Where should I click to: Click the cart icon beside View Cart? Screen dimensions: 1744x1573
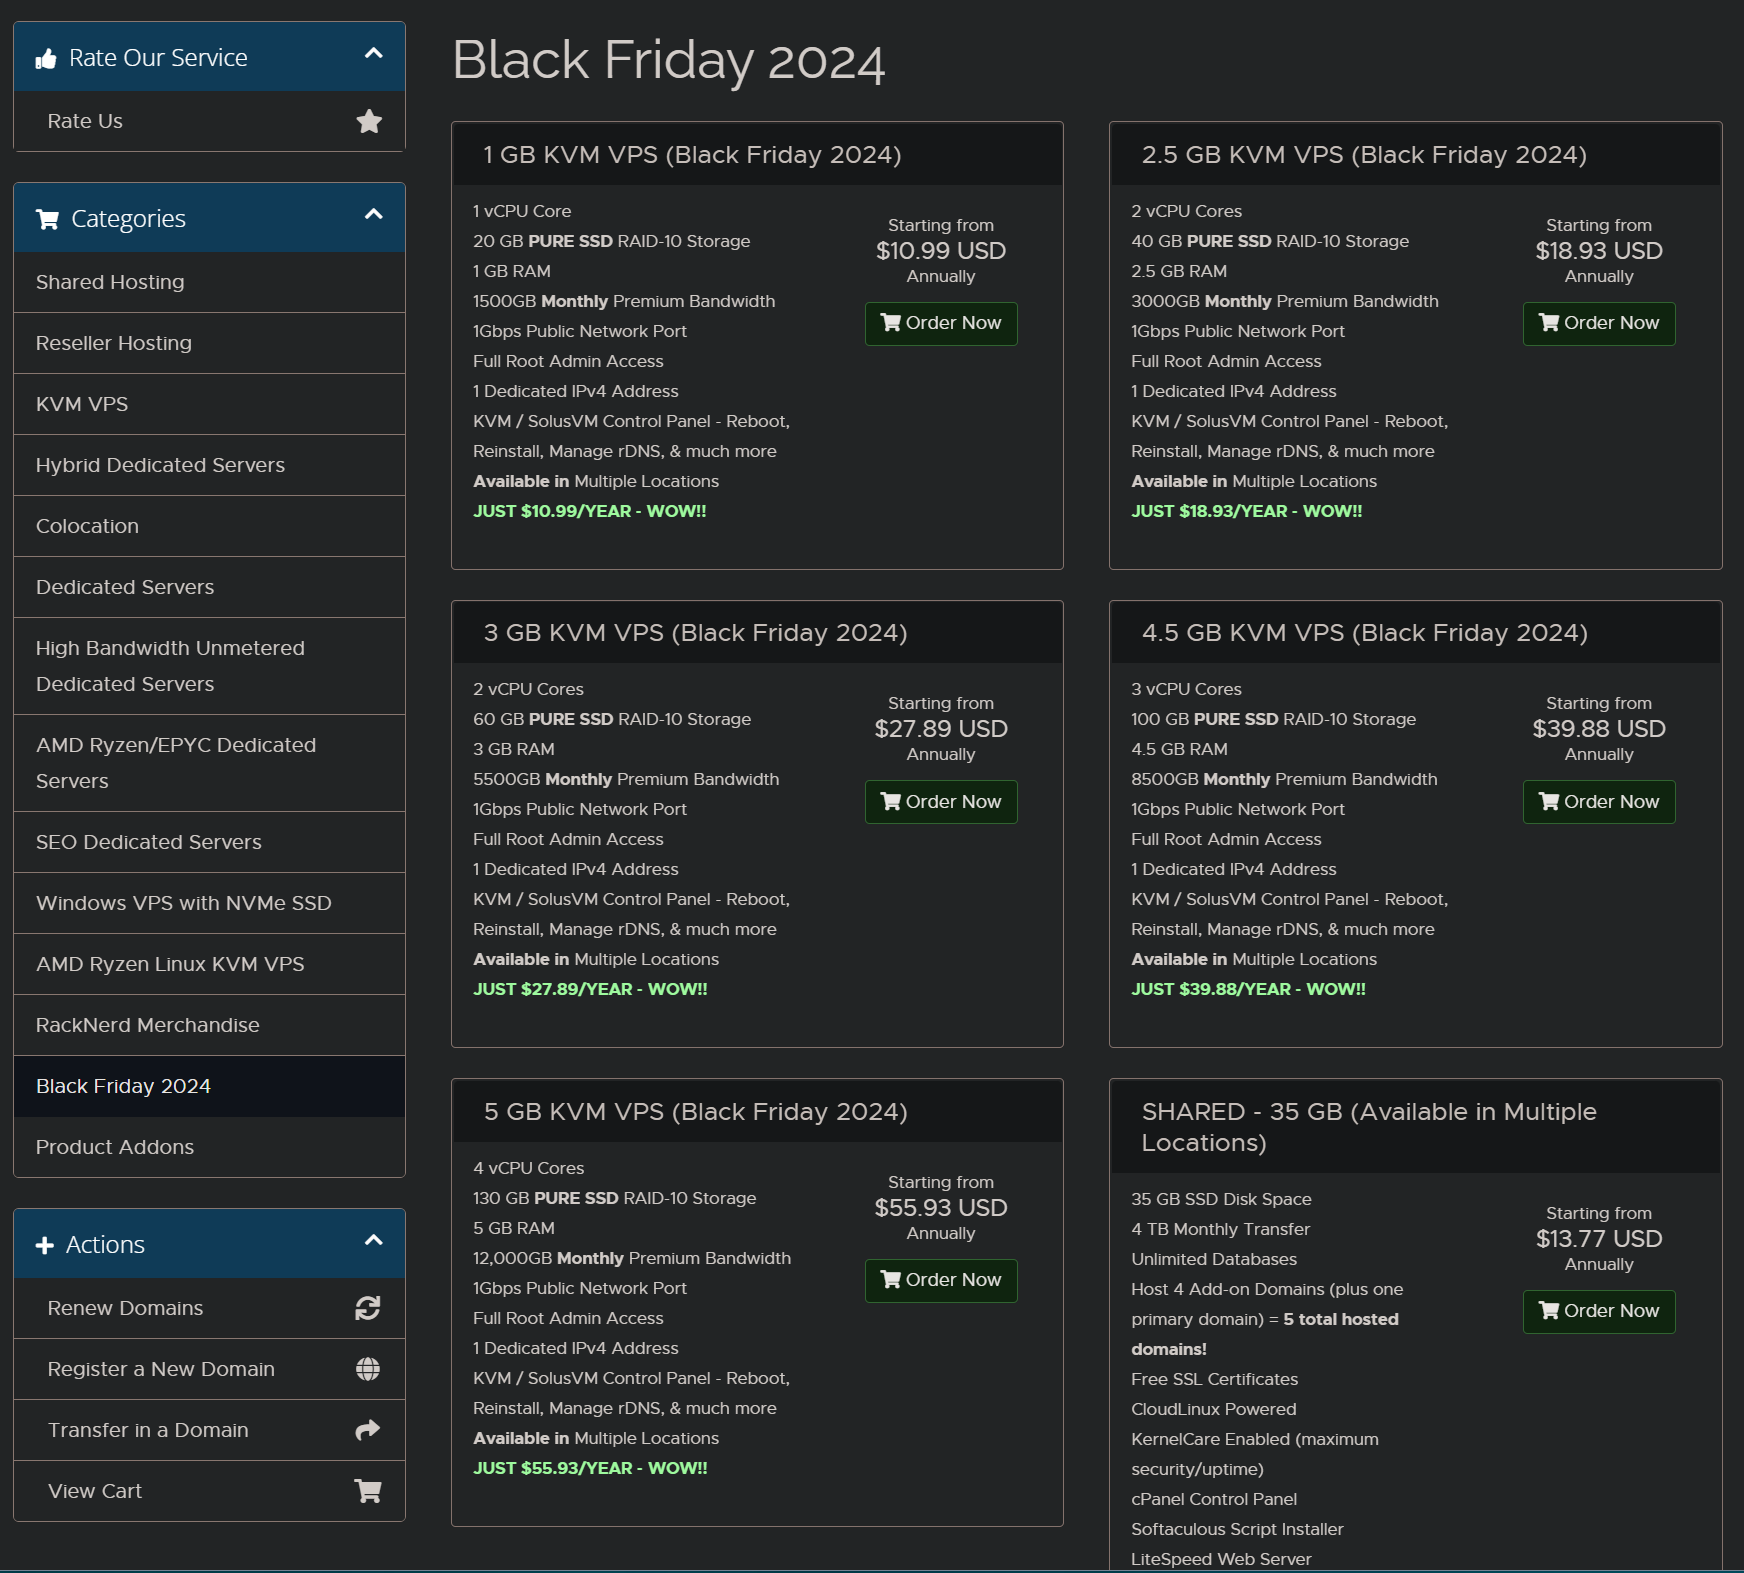click(x=368, y=1491)
